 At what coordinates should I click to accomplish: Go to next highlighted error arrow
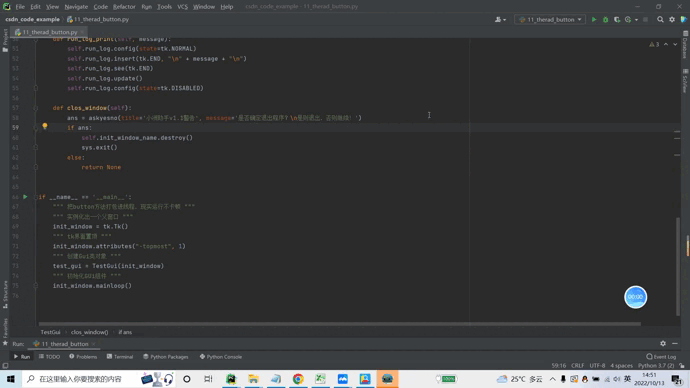tap(675, 44)
